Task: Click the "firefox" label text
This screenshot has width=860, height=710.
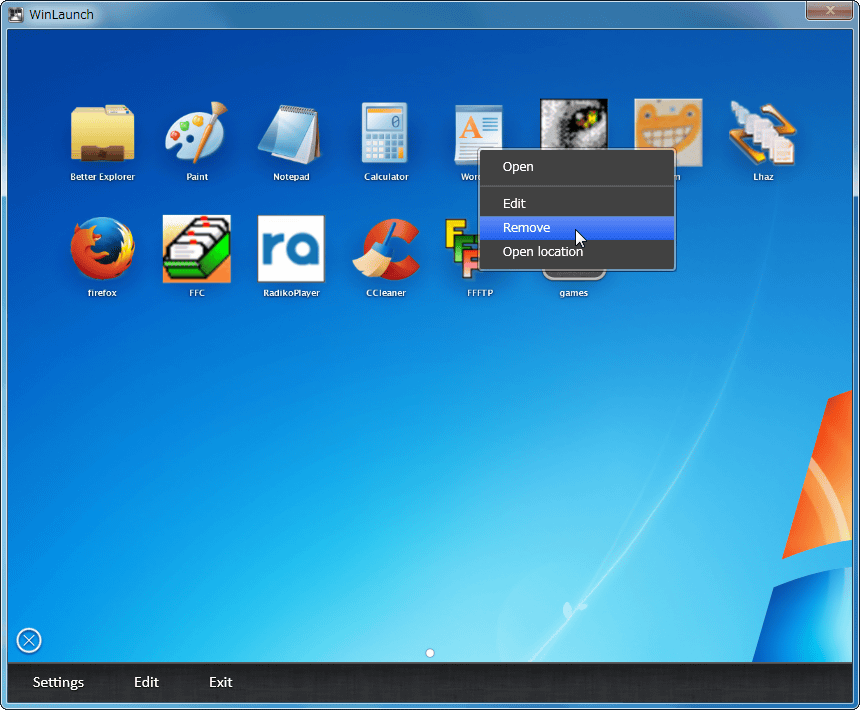Action: coord(102,293)
